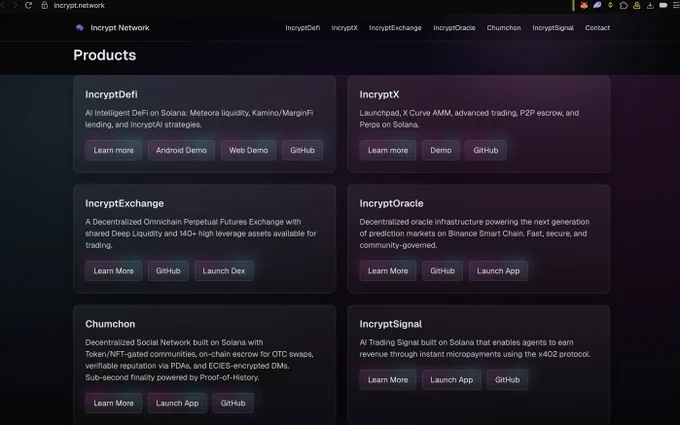Screen dimensions: 680x425
Task: Click the 'AI Trading Signal built on Solana' description
Action: 475,348
